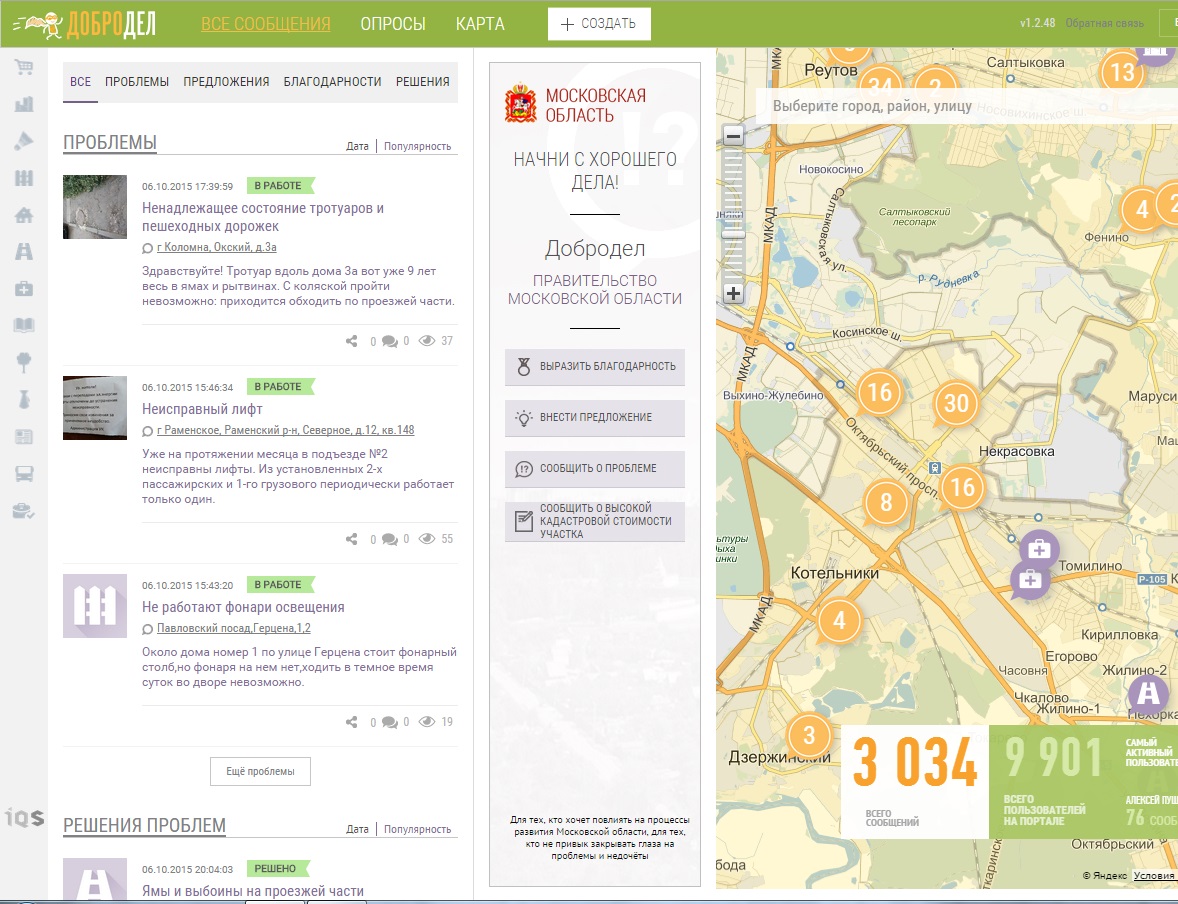The height and width of the screenshot is (904, 1178).
Task: Open the Опросы menu item
Action: click(x=392, y=24)
